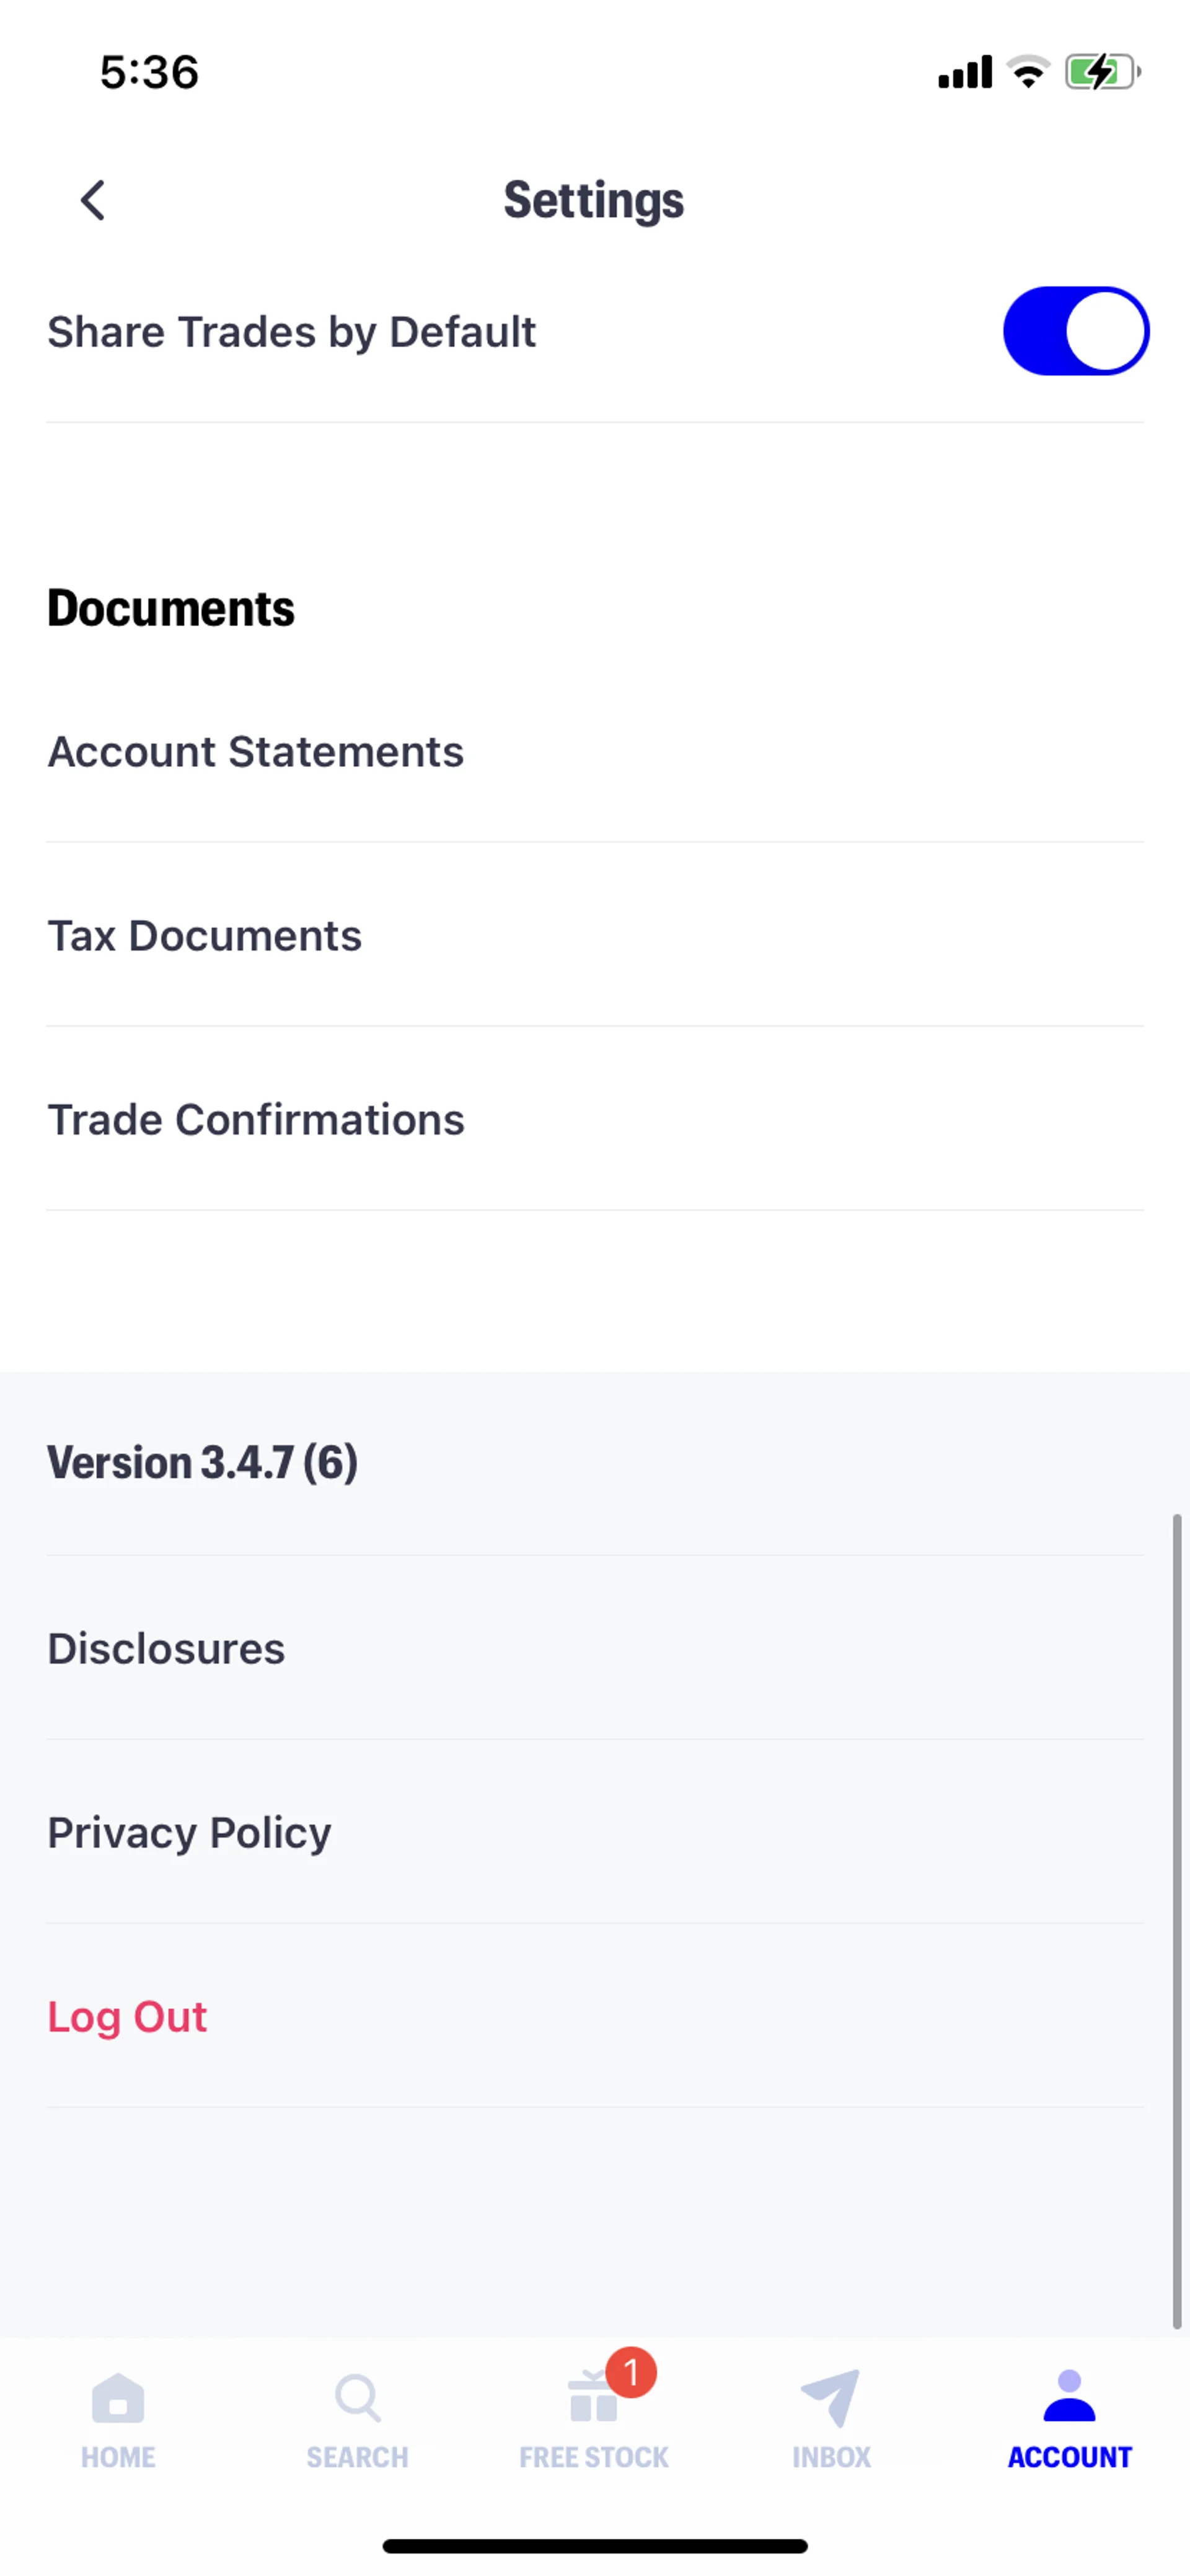This screenshot has width=1190, height=2576.
Task: Tap the home indicator bar
Action: [x=595, y=2546]
